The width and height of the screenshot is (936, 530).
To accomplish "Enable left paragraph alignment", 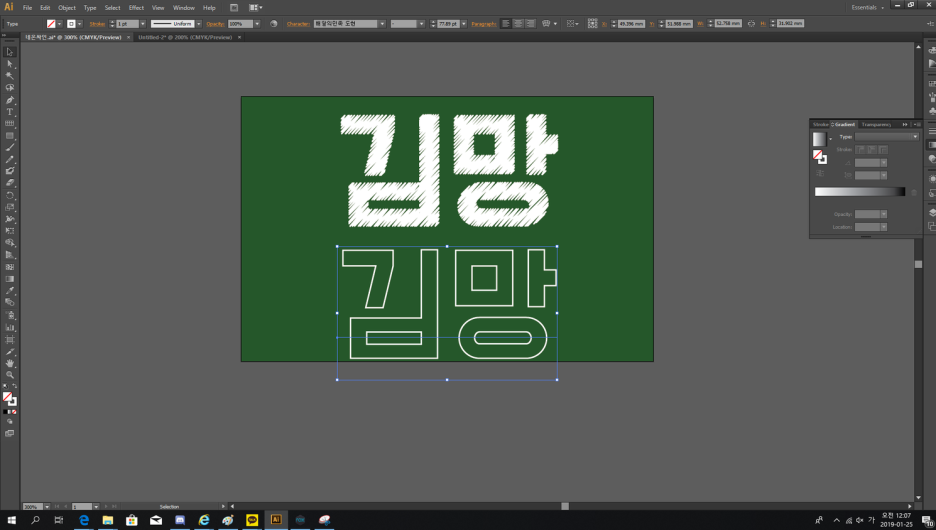I will pos(506,23).
